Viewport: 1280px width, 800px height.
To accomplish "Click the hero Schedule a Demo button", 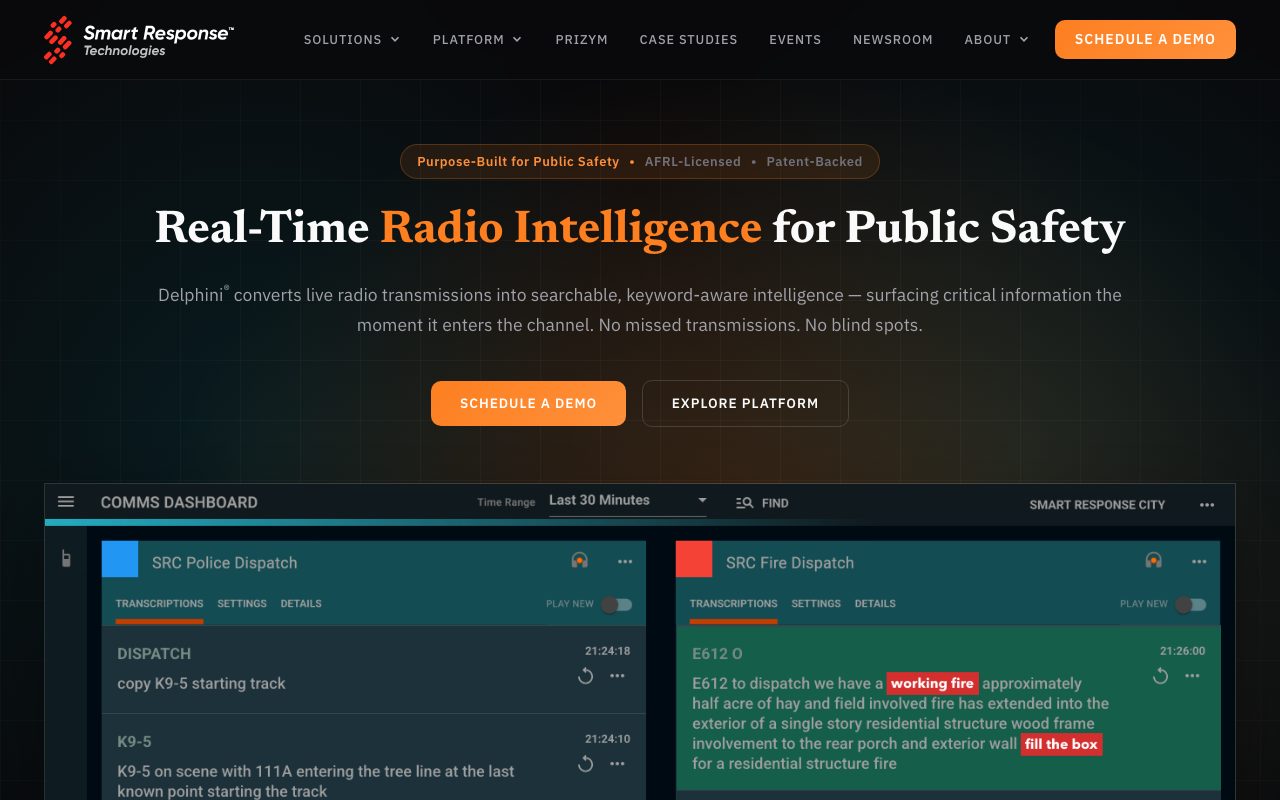I will 528,403.
